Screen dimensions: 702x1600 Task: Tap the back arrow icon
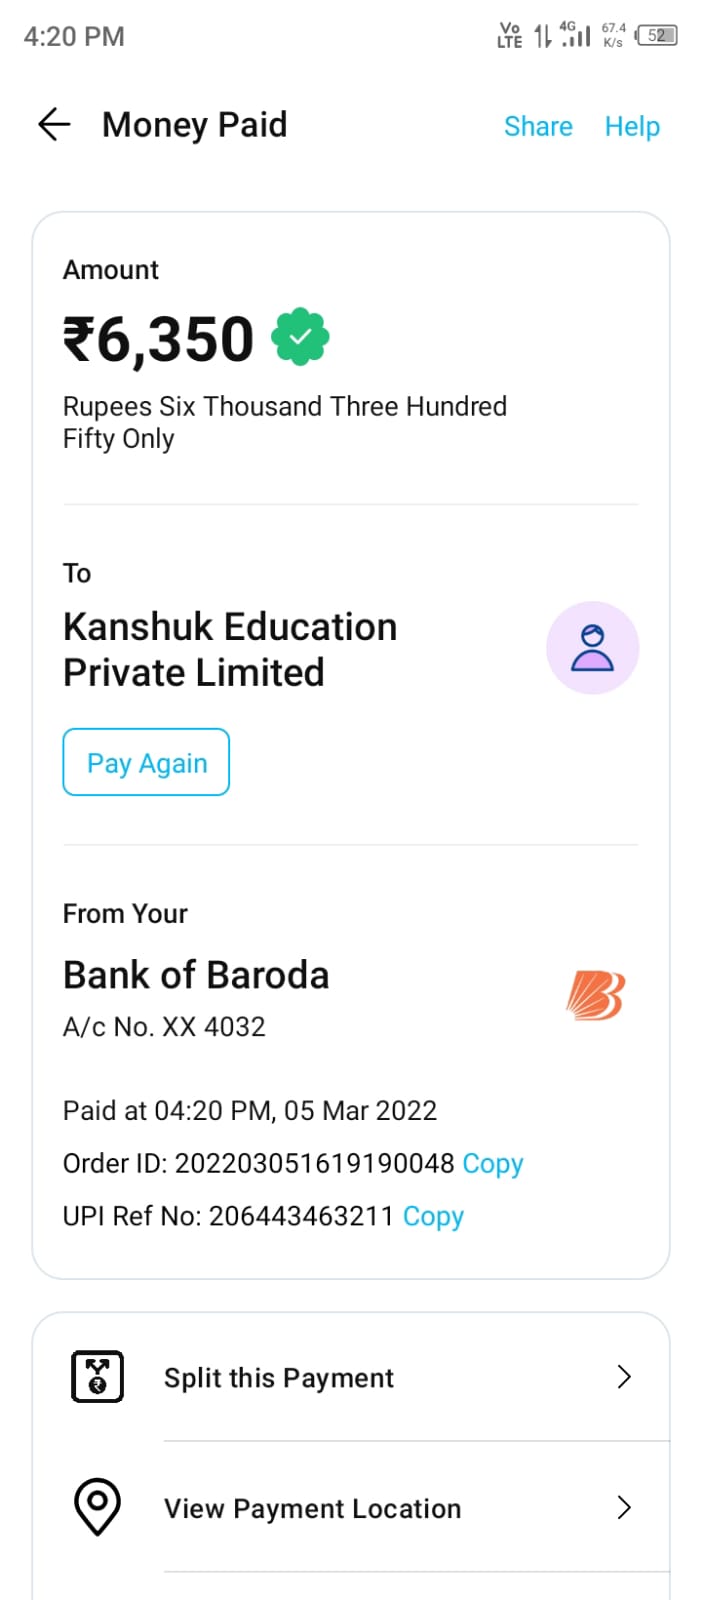tap(54, 124)
